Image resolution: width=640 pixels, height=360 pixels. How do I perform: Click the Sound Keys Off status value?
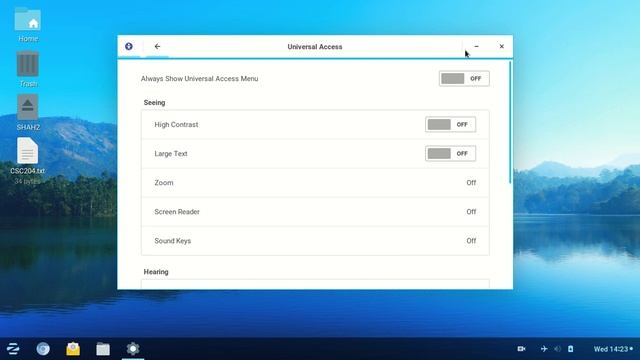click(x=471, y=241)
